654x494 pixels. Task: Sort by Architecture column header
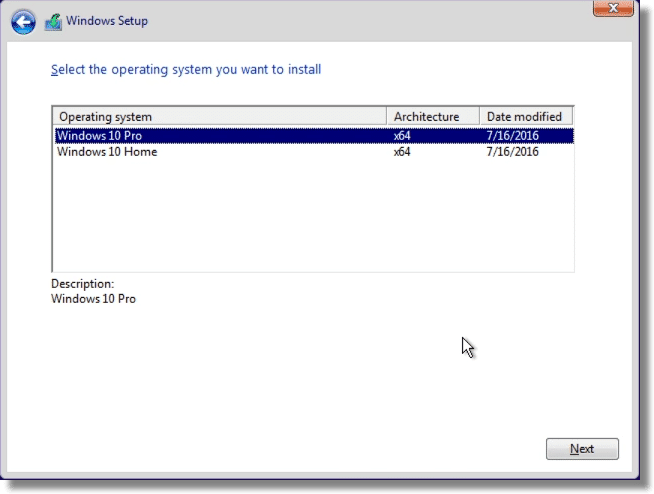(433, 116)
